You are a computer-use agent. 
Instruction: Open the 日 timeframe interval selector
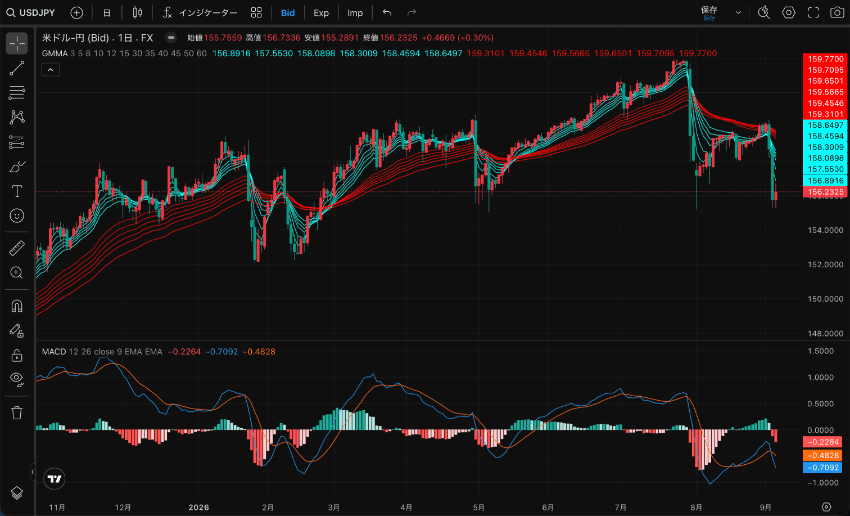coord(107,12)
